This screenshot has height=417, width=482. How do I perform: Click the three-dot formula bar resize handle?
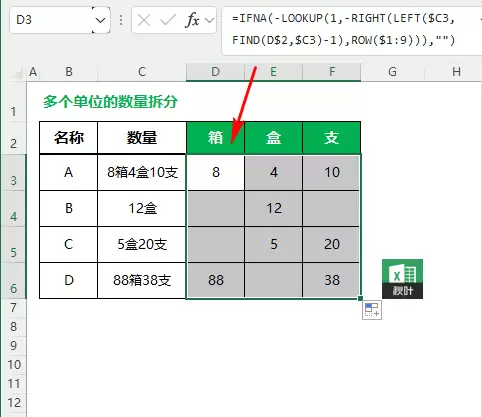pyautogui.click(x=121, y=20)
